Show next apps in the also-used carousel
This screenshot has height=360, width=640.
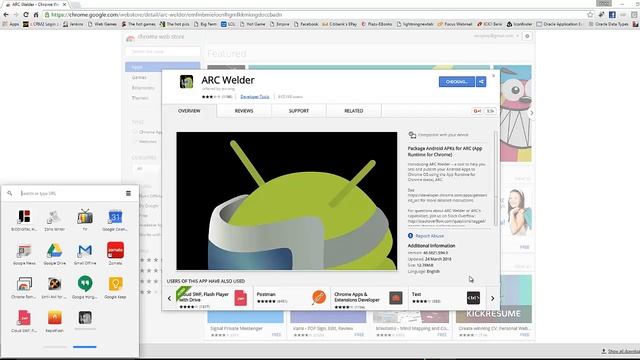[493, 298]
